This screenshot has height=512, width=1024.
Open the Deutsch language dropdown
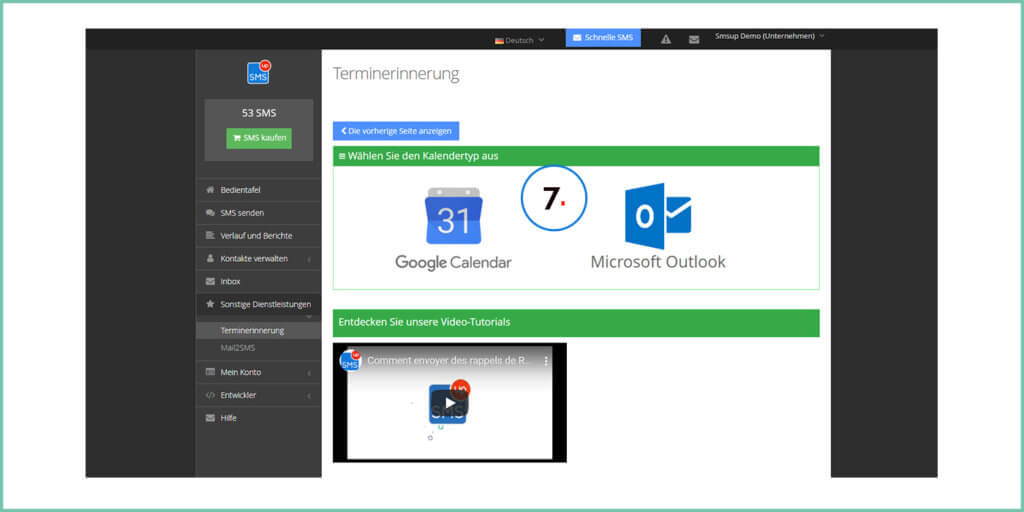click(520, 40)
